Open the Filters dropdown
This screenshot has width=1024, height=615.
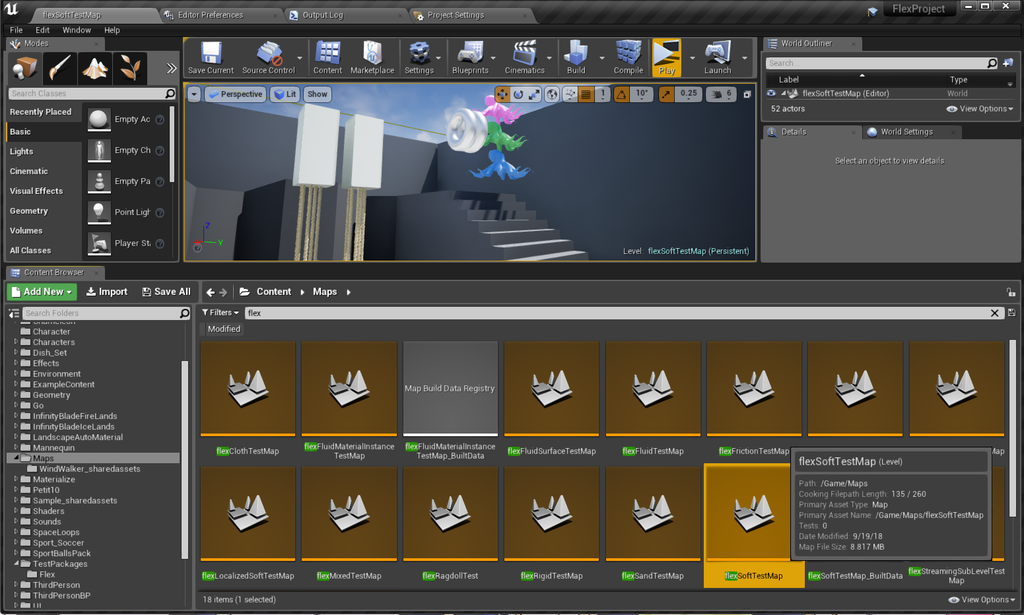point(220,313)
